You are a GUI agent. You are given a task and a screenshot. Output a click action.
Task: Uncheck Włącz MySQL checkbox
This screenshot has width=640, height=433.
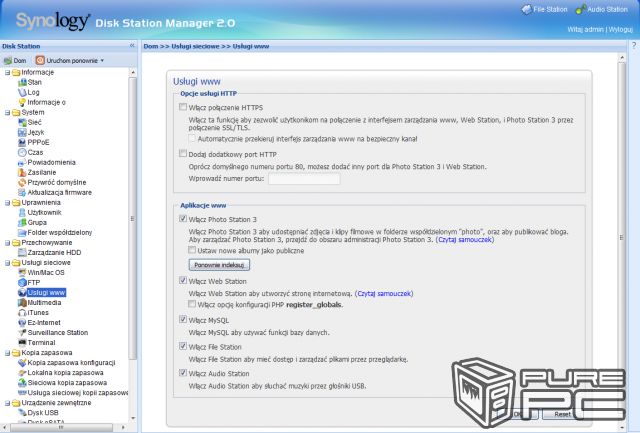click(x=183, y=320)
